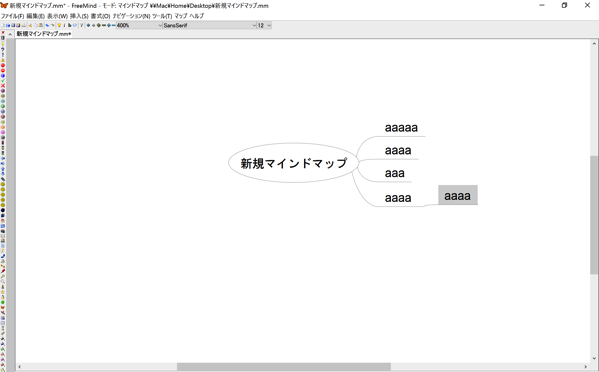Open the 表示(W) menu
The width and height of the screenshot is (599, 372).
(57, 16)
